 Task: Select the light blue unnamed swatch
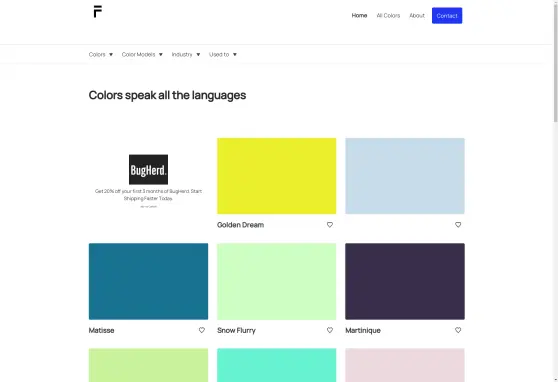(x=405, y=176)
